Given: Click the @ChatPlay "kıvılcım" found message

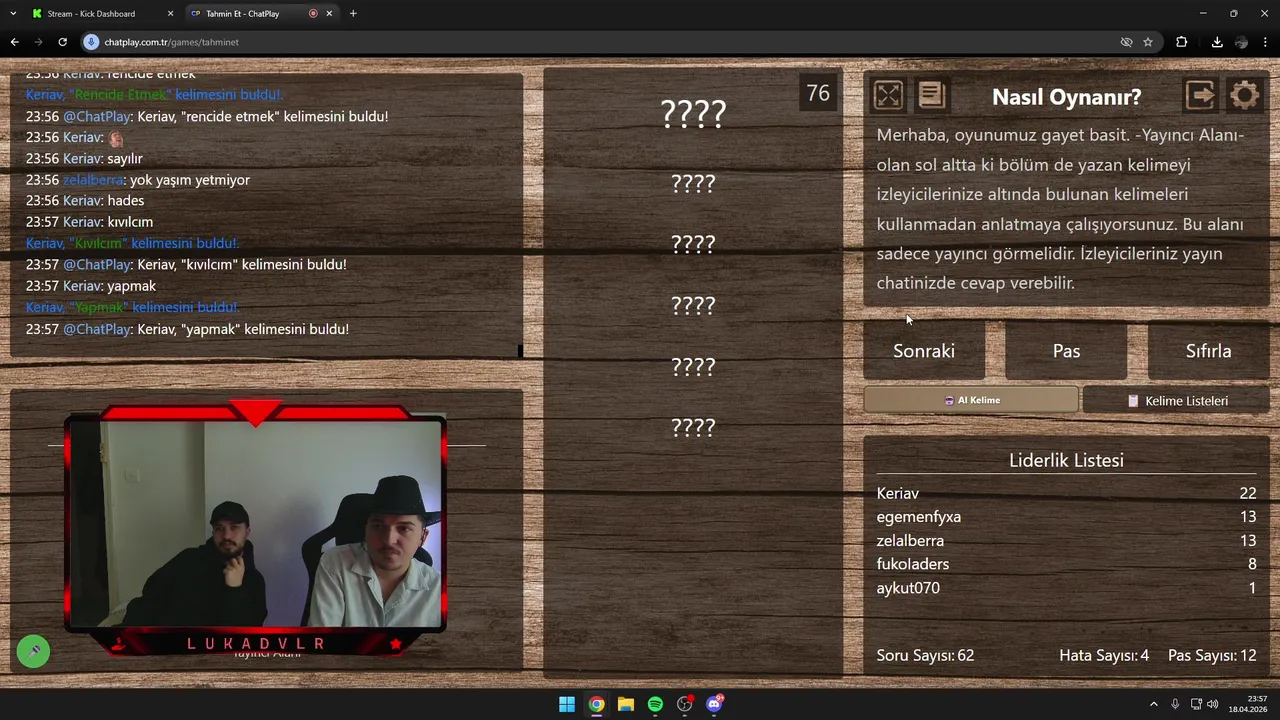Looking at the screenshot, I should click(x=186, y=265).
